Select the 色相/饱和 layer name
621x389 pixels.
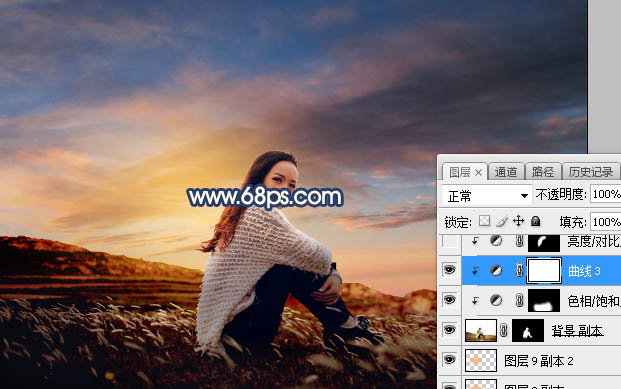pyautogui.click(x=594, y=301)
